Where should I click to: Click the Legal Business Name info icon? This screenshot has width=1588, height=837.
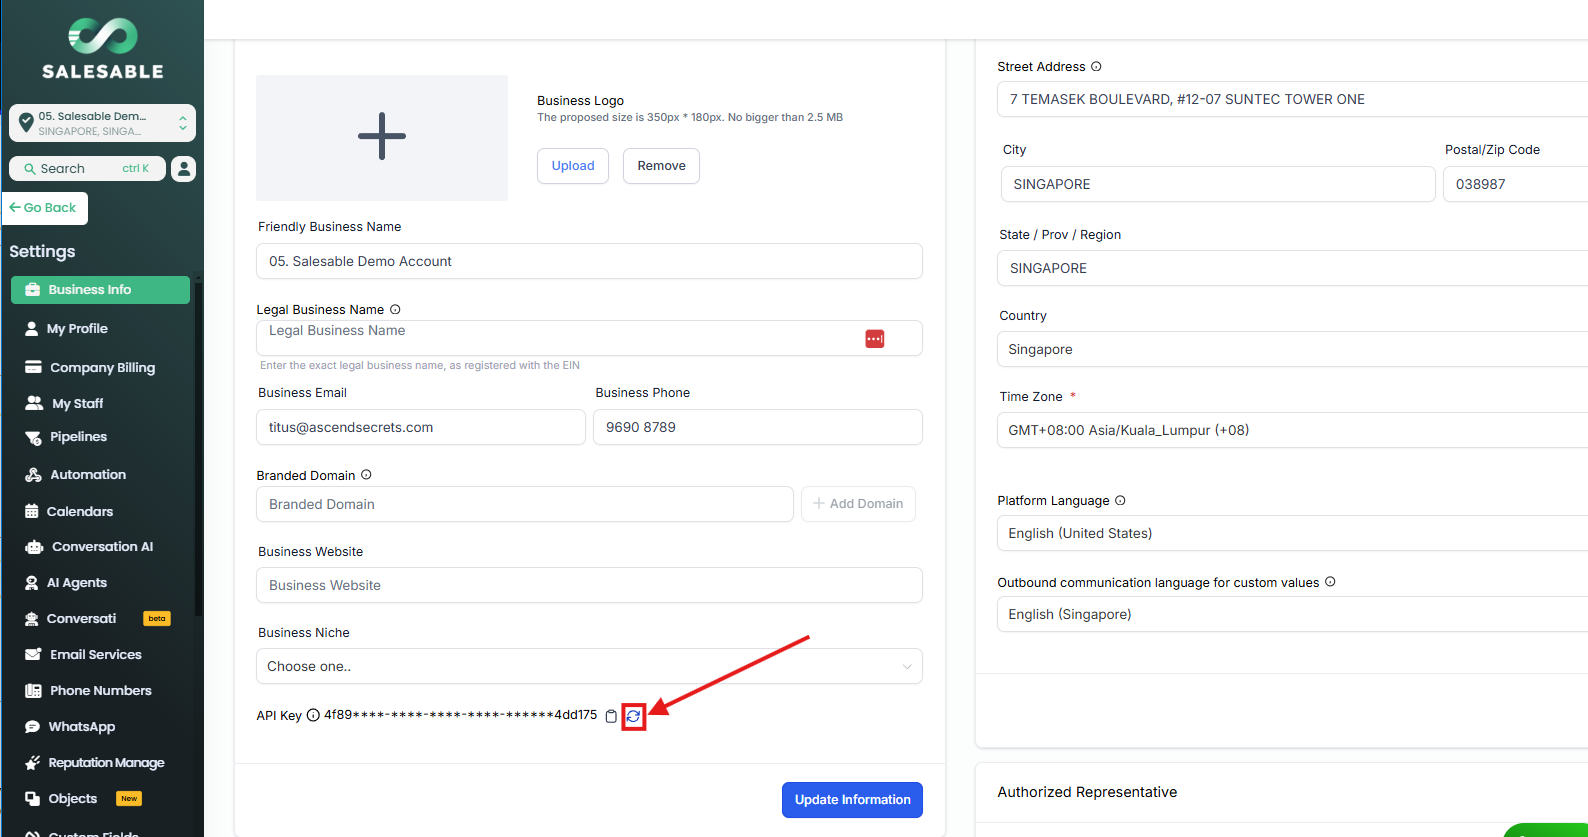tap(395, 309)
